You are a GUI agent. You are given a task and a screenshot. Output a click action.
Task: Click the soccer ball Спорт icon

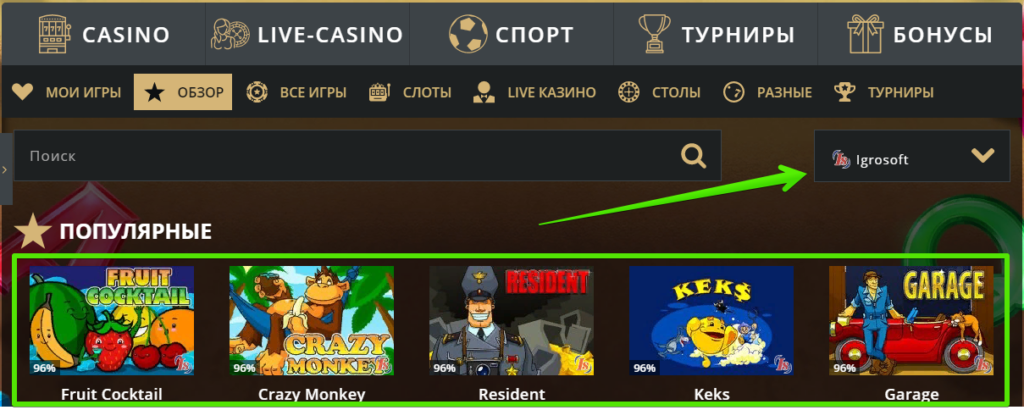(468, 34)
